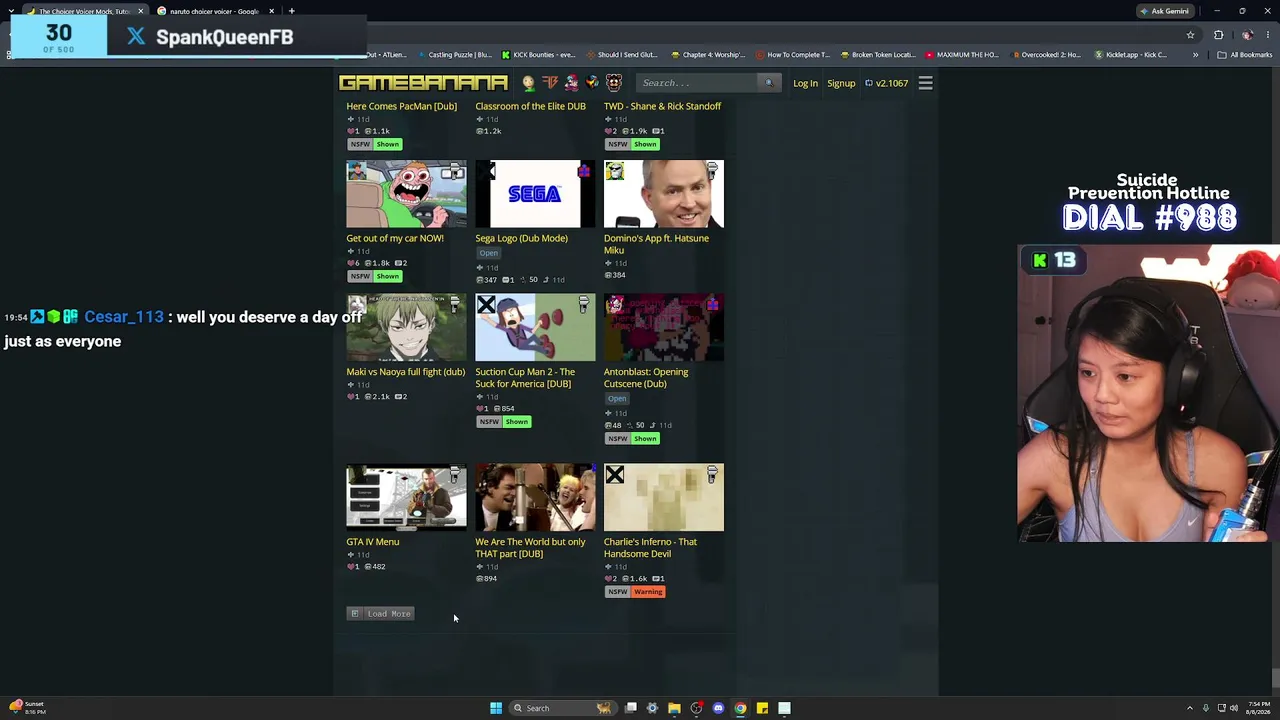
Task: Click the X badge on Charlie's Inferno thumbnail
Action: pyautogui.click(x=615, y=475)
